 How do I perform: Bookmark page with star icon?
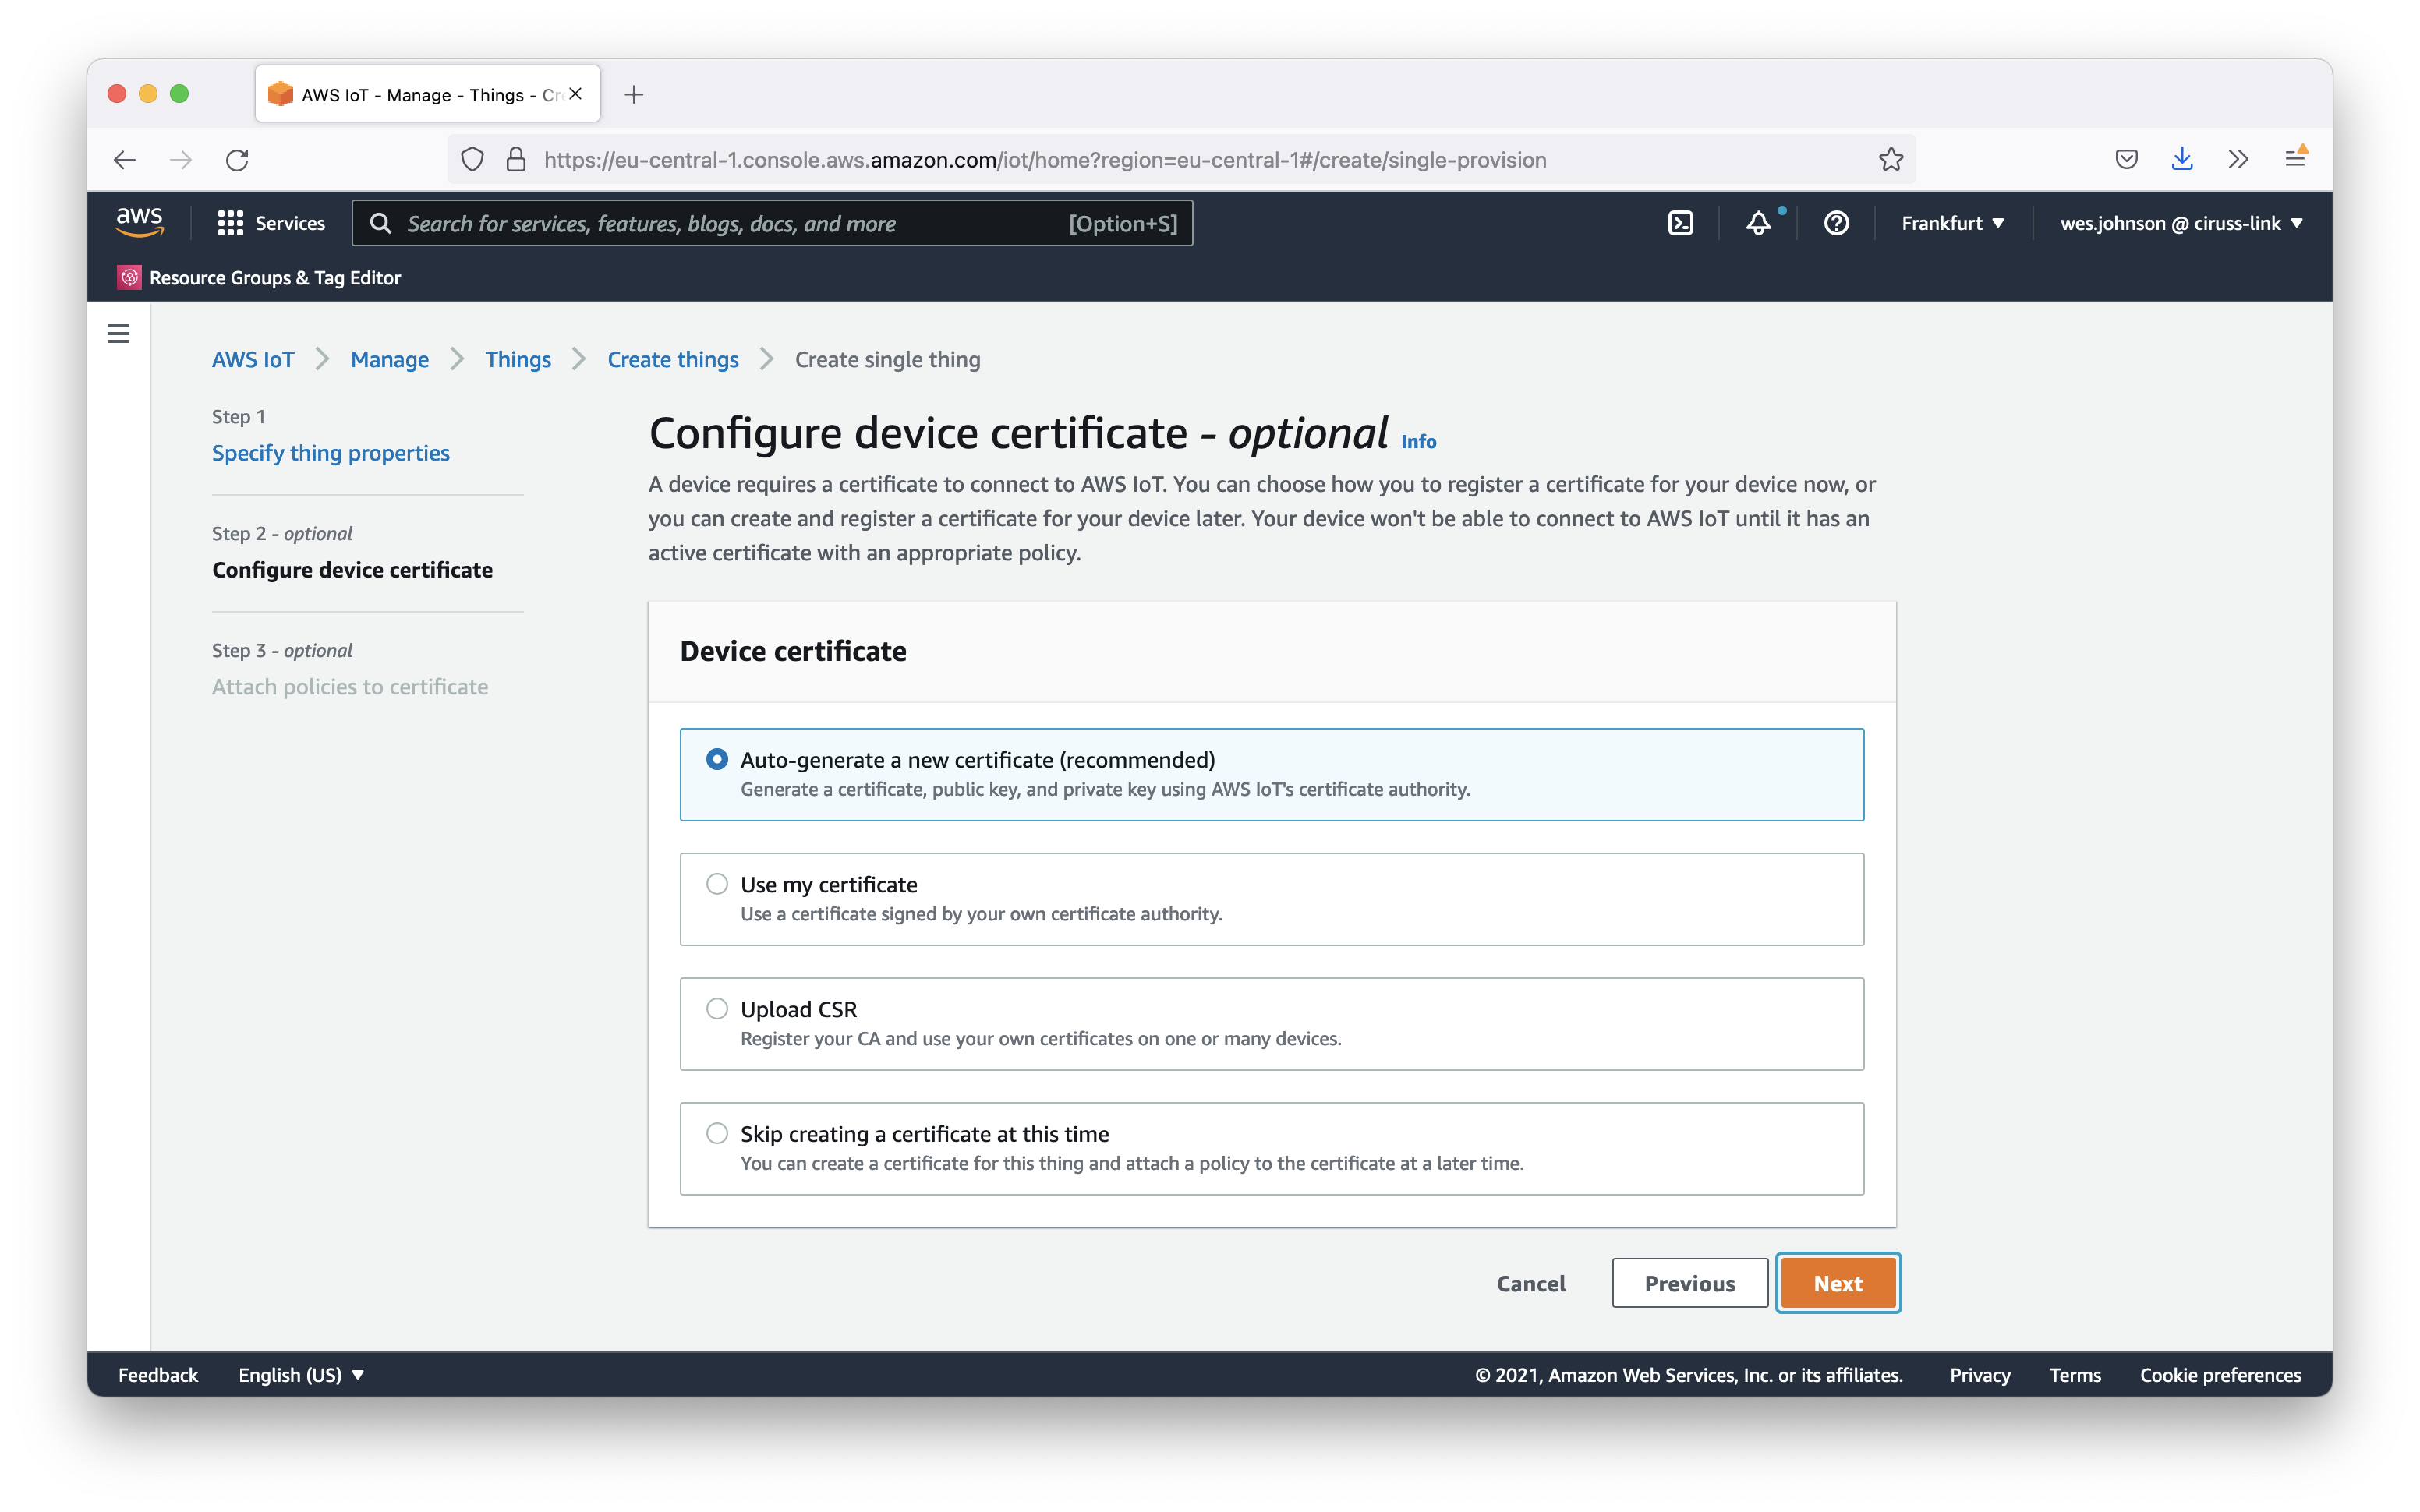tap(1890, 160)
